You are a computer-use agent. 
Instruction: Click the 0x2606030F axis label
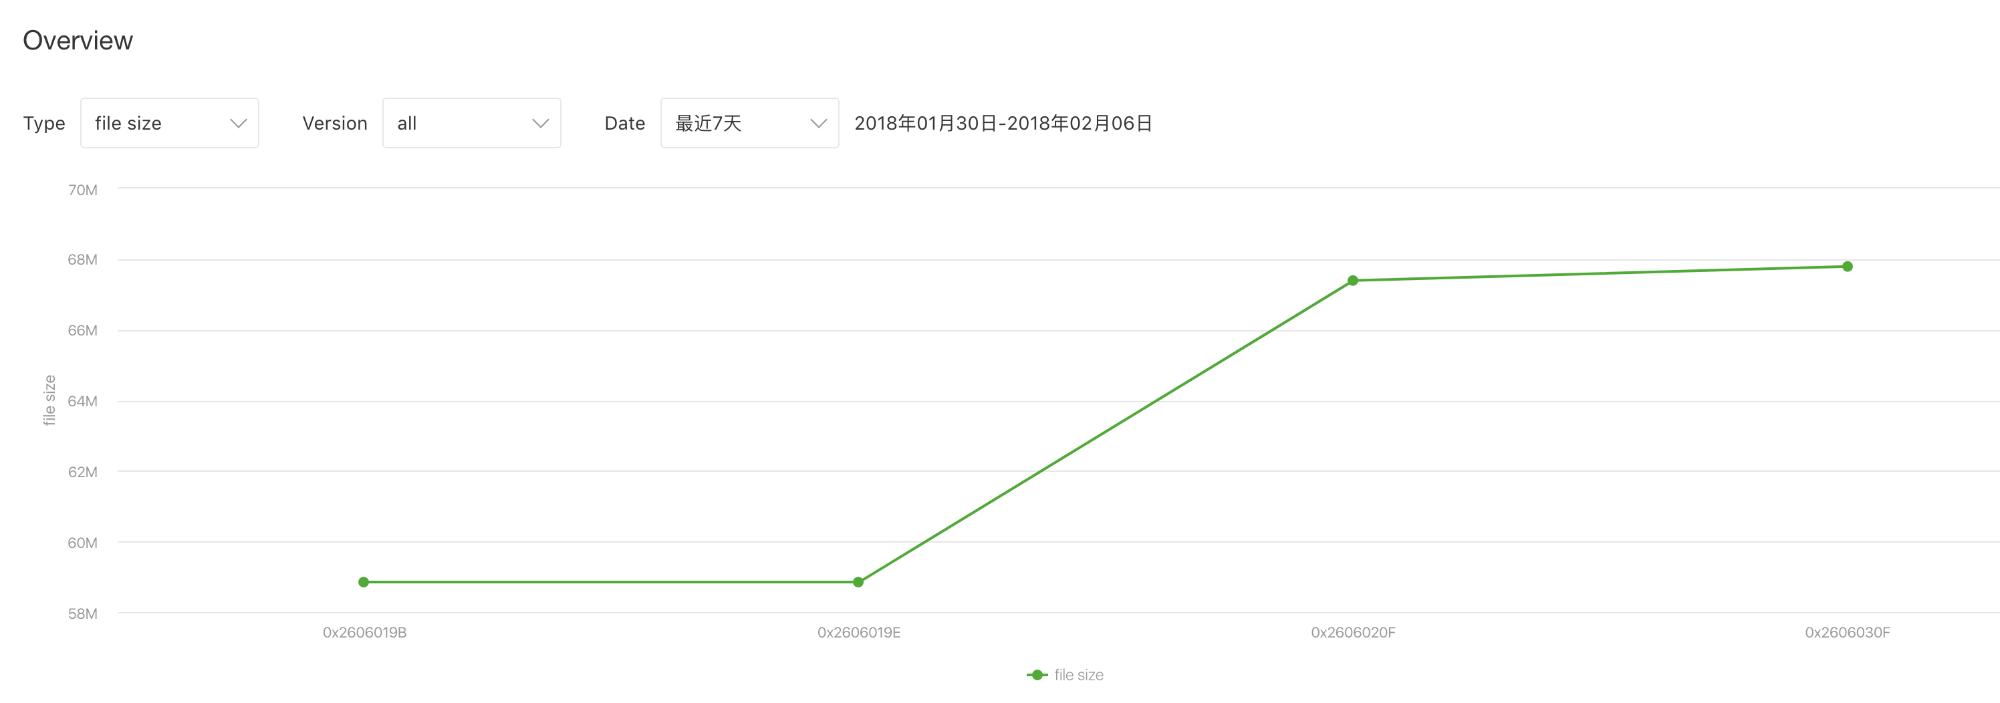(1847, 633)
